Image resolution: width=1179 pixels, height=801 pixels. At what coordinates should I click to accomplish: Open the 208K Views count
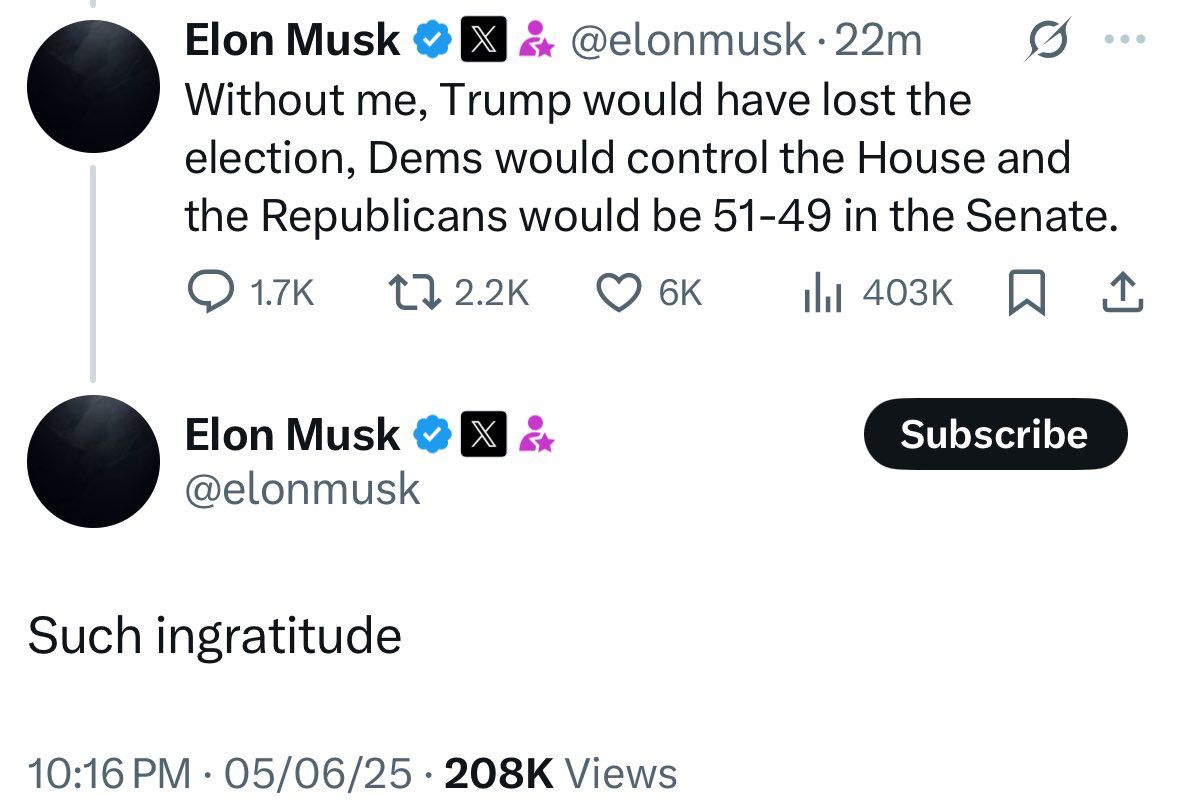(561, 773)
